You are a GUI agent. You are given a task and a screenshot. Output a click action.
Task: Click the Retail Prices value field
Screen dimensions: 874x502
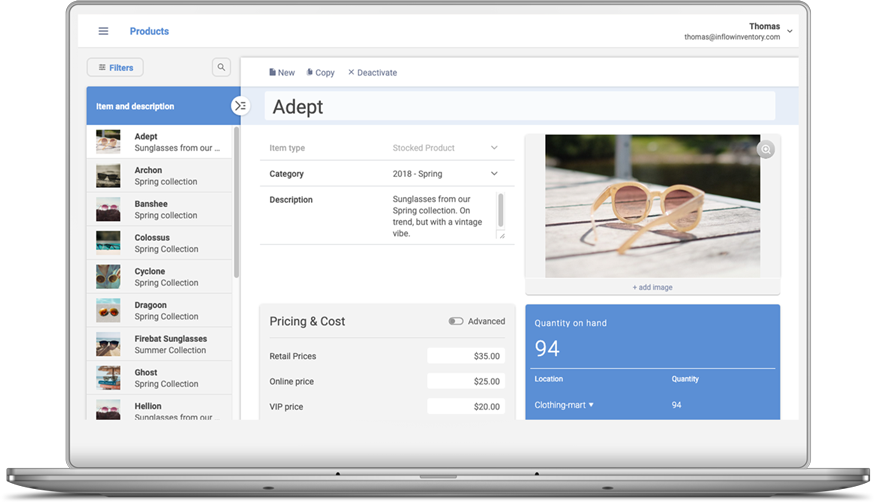point(466,356)
